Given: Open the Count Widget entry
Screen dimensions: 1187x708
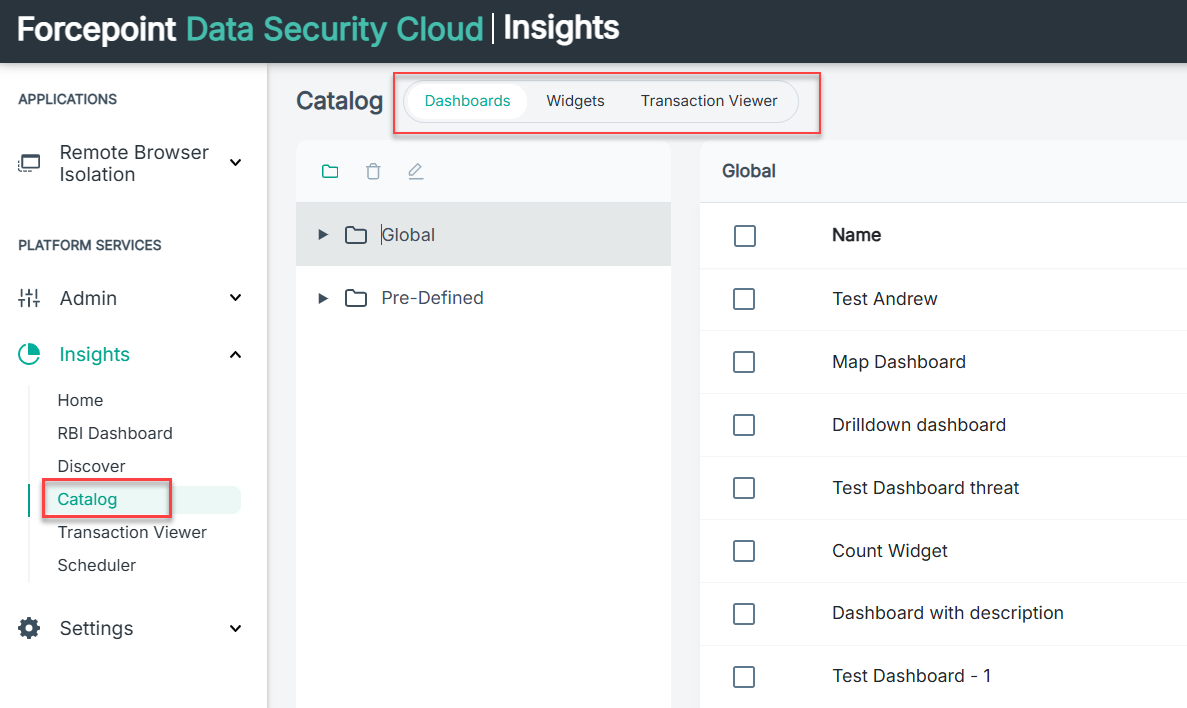Looking at the screenshot, I should (889, 550).
